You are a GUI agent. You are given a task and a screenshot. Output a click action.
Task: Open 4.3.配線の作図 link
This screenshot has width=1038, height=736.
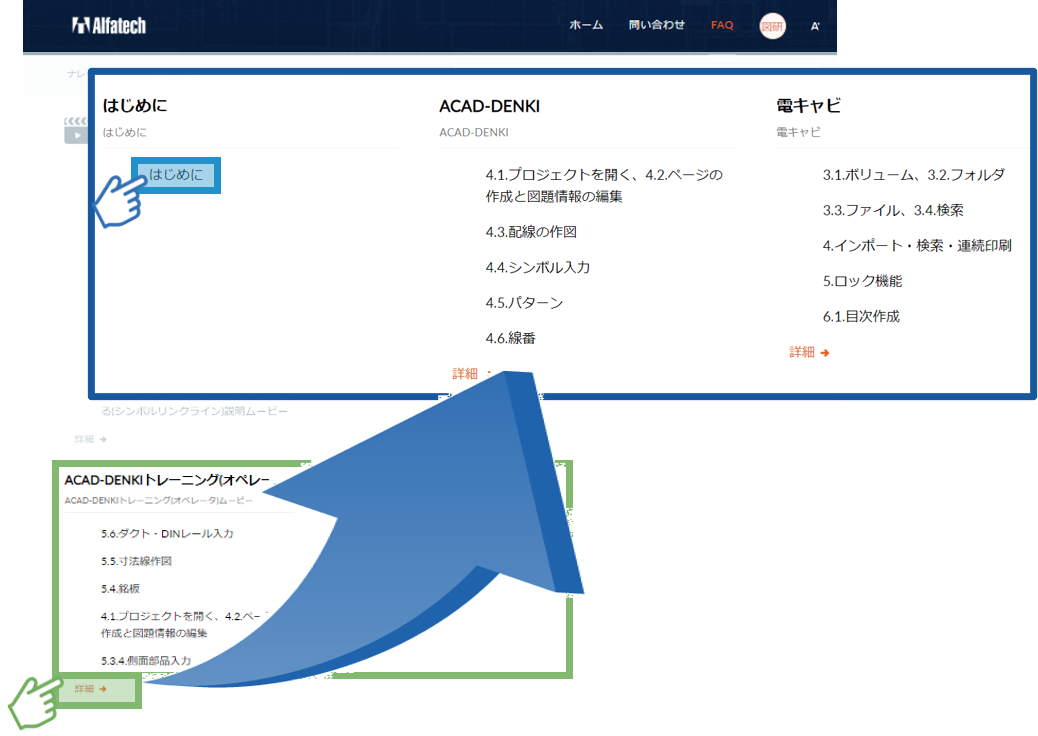coord(531,232)
